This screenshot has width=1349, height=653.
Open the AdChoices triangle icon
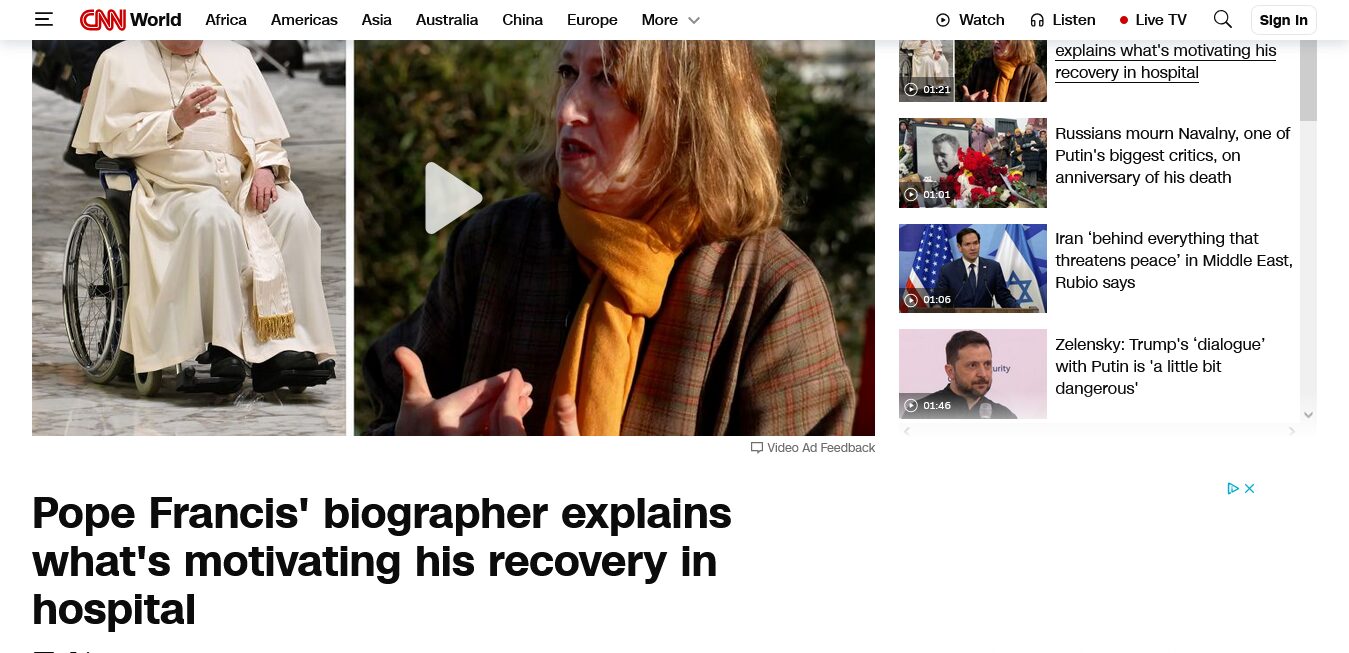[1233, 488]
